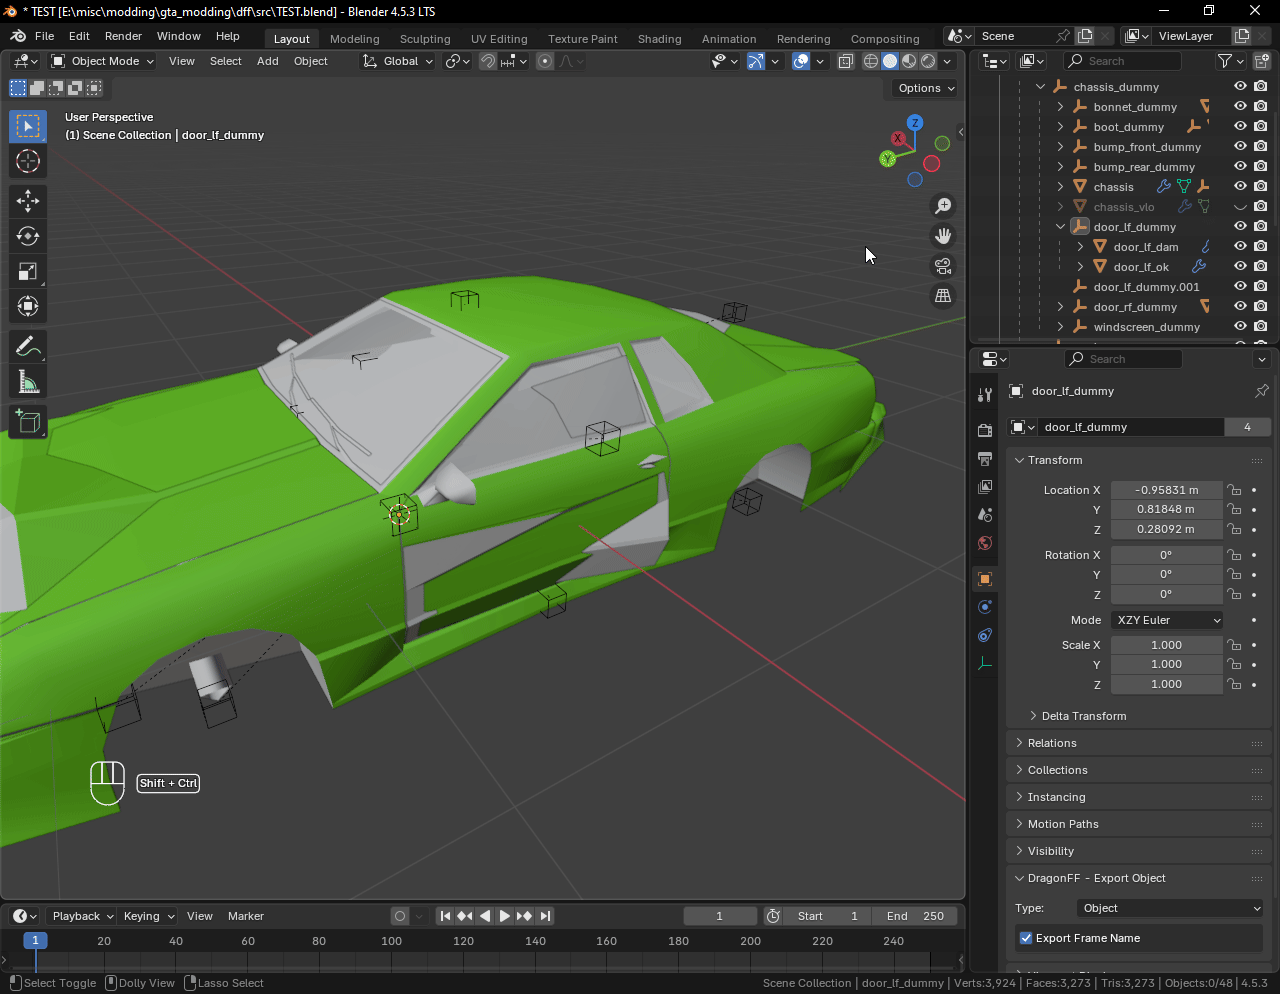Hide bonnet_dummy with eye icon
This screenshot has width=1280, height=994.
[x=1240, y=107]
